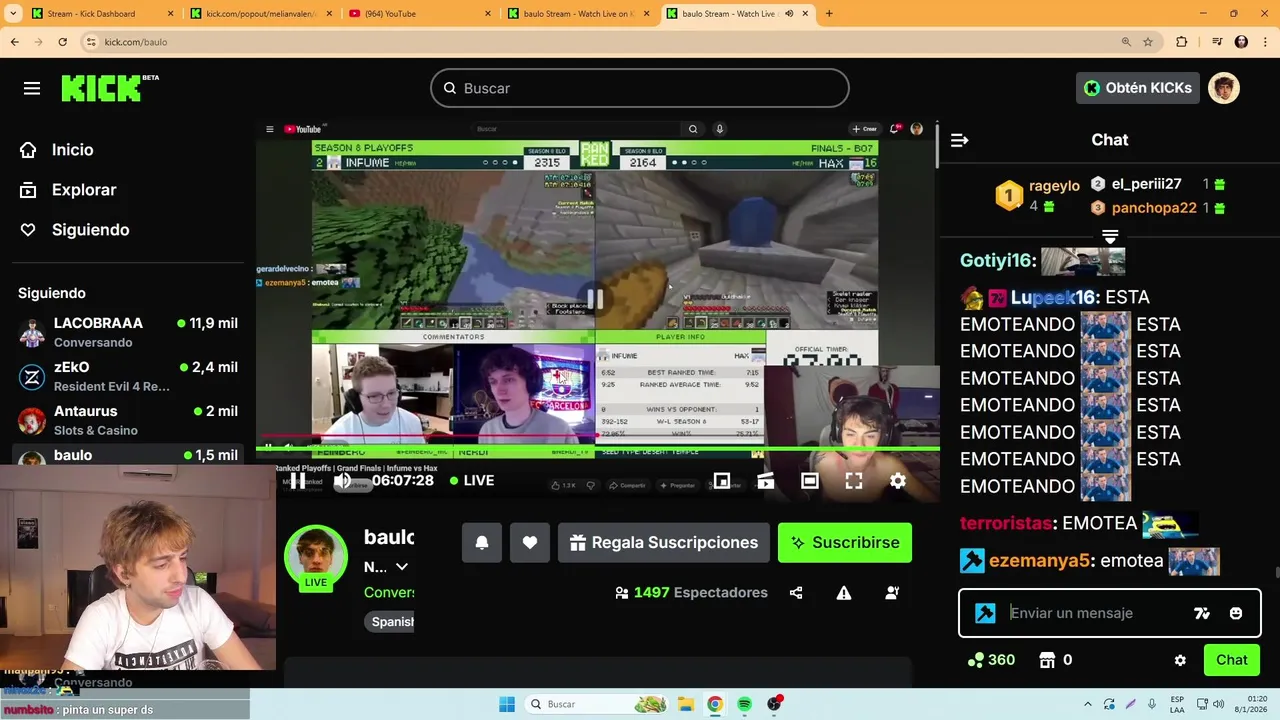Switch to kick.com/popout browser tab

coord(260,14)
